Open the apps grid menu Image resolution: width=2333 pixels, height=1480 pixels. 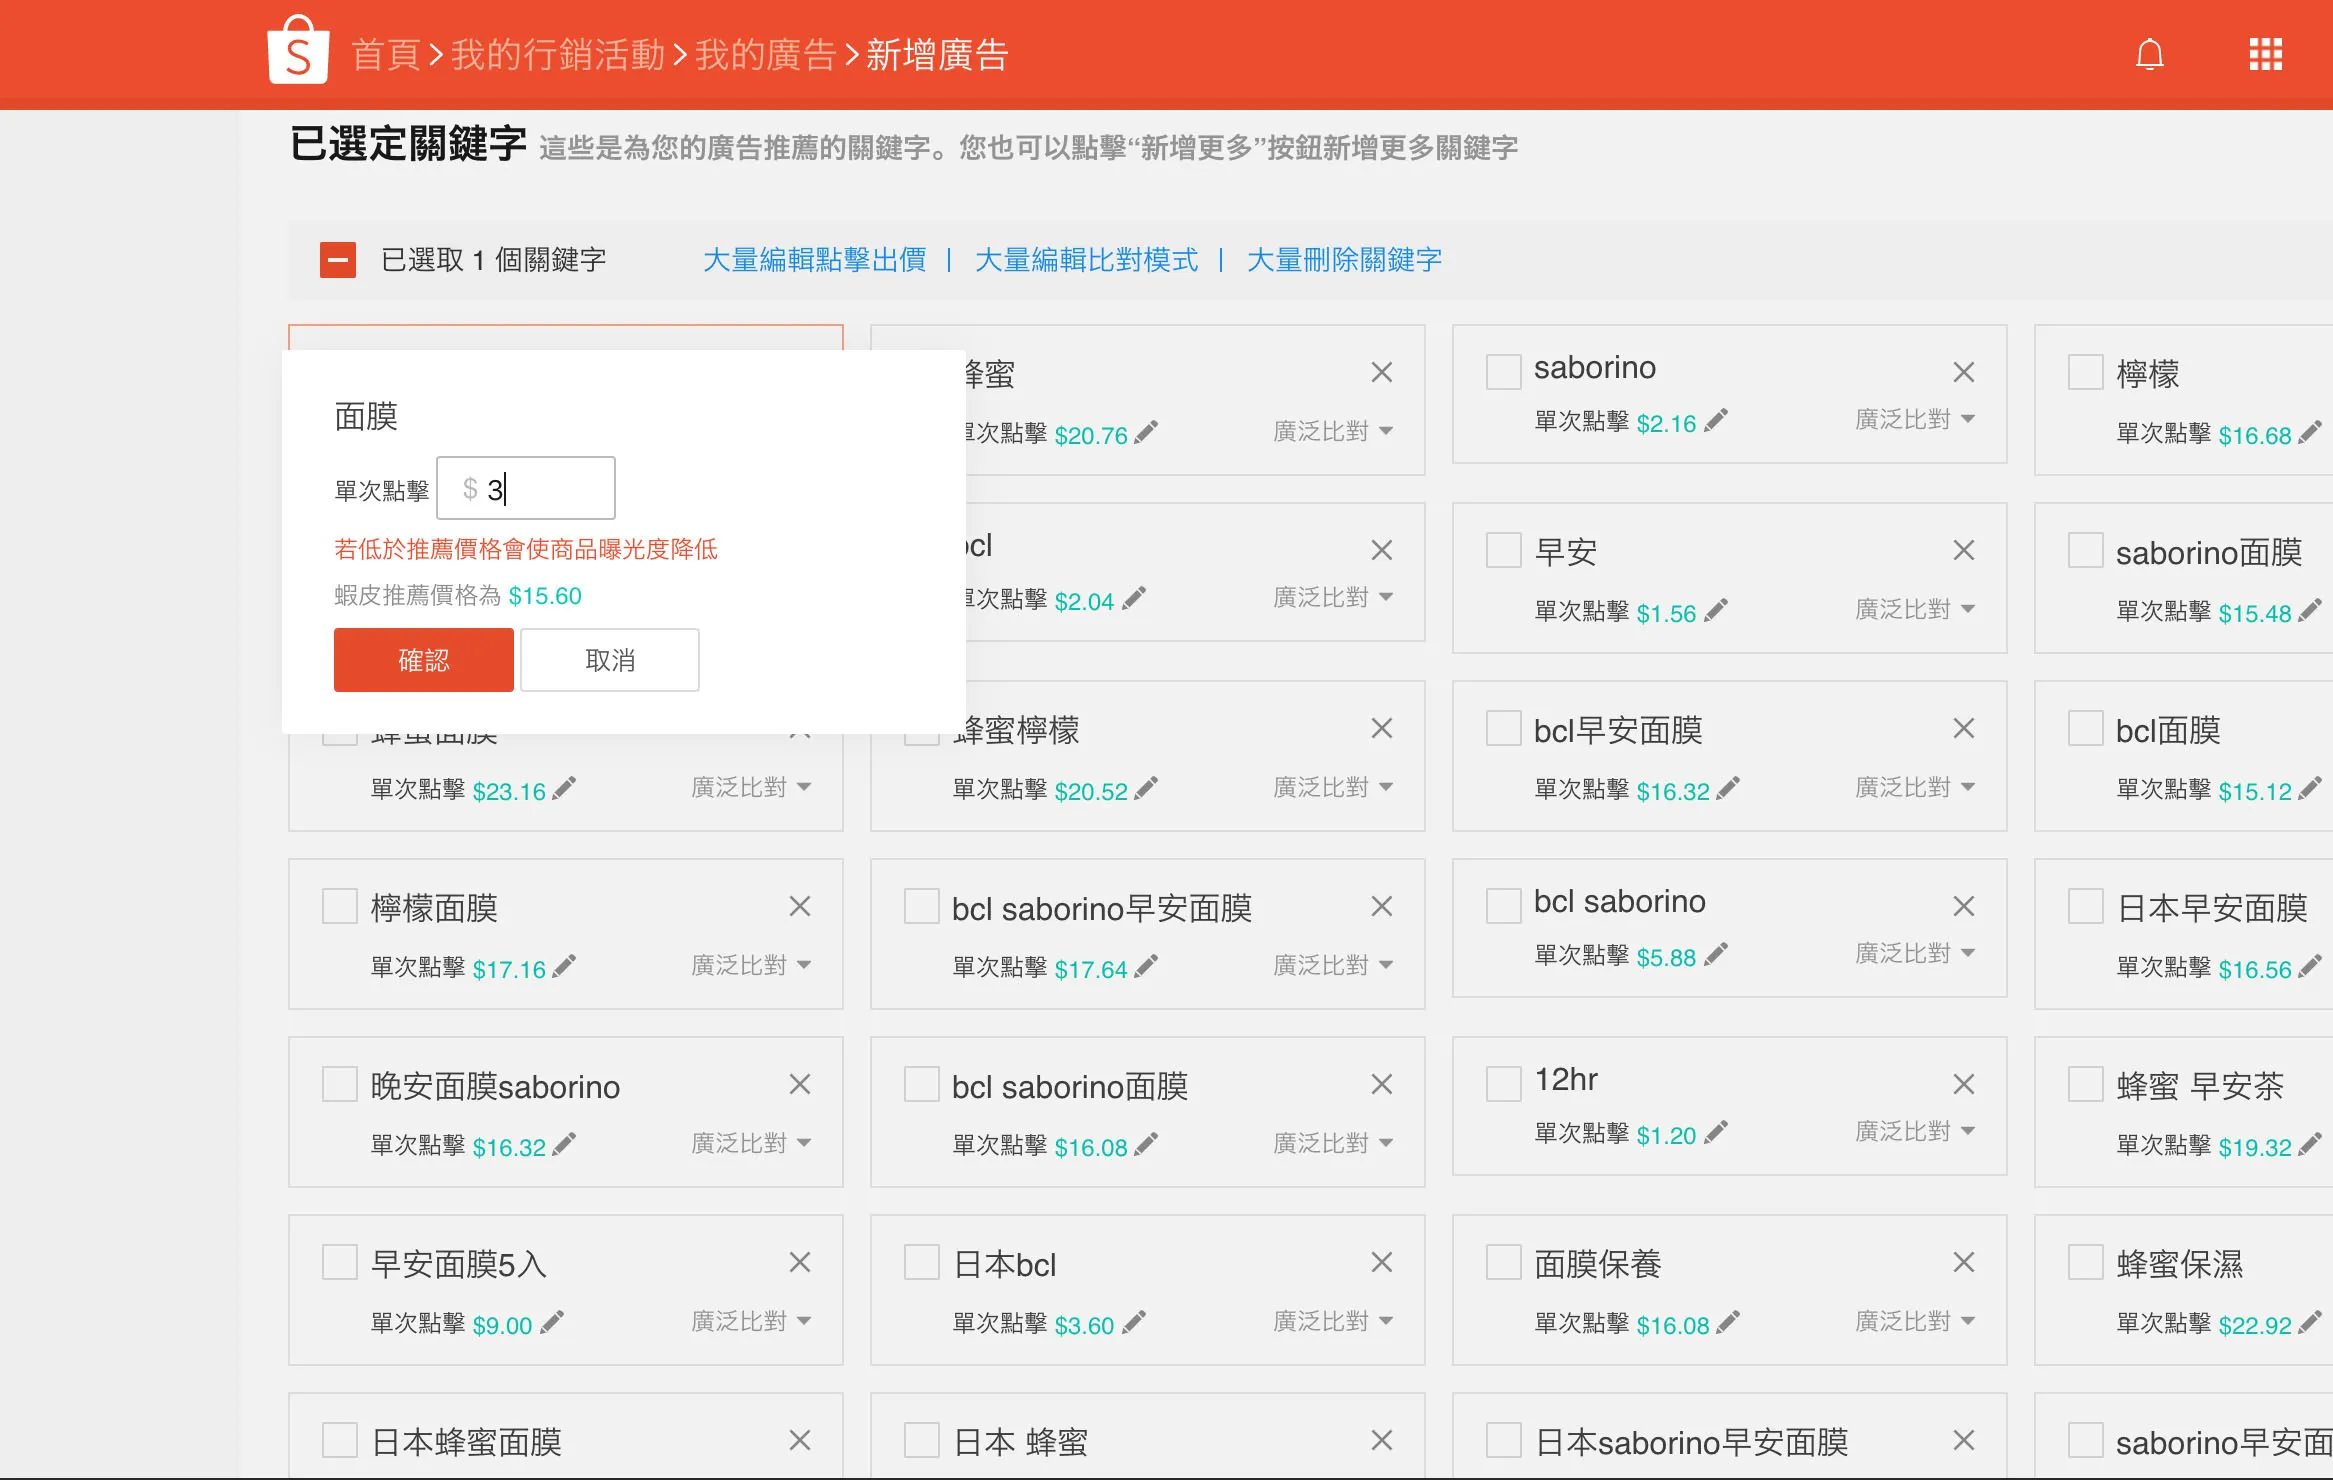(2265, 54)
